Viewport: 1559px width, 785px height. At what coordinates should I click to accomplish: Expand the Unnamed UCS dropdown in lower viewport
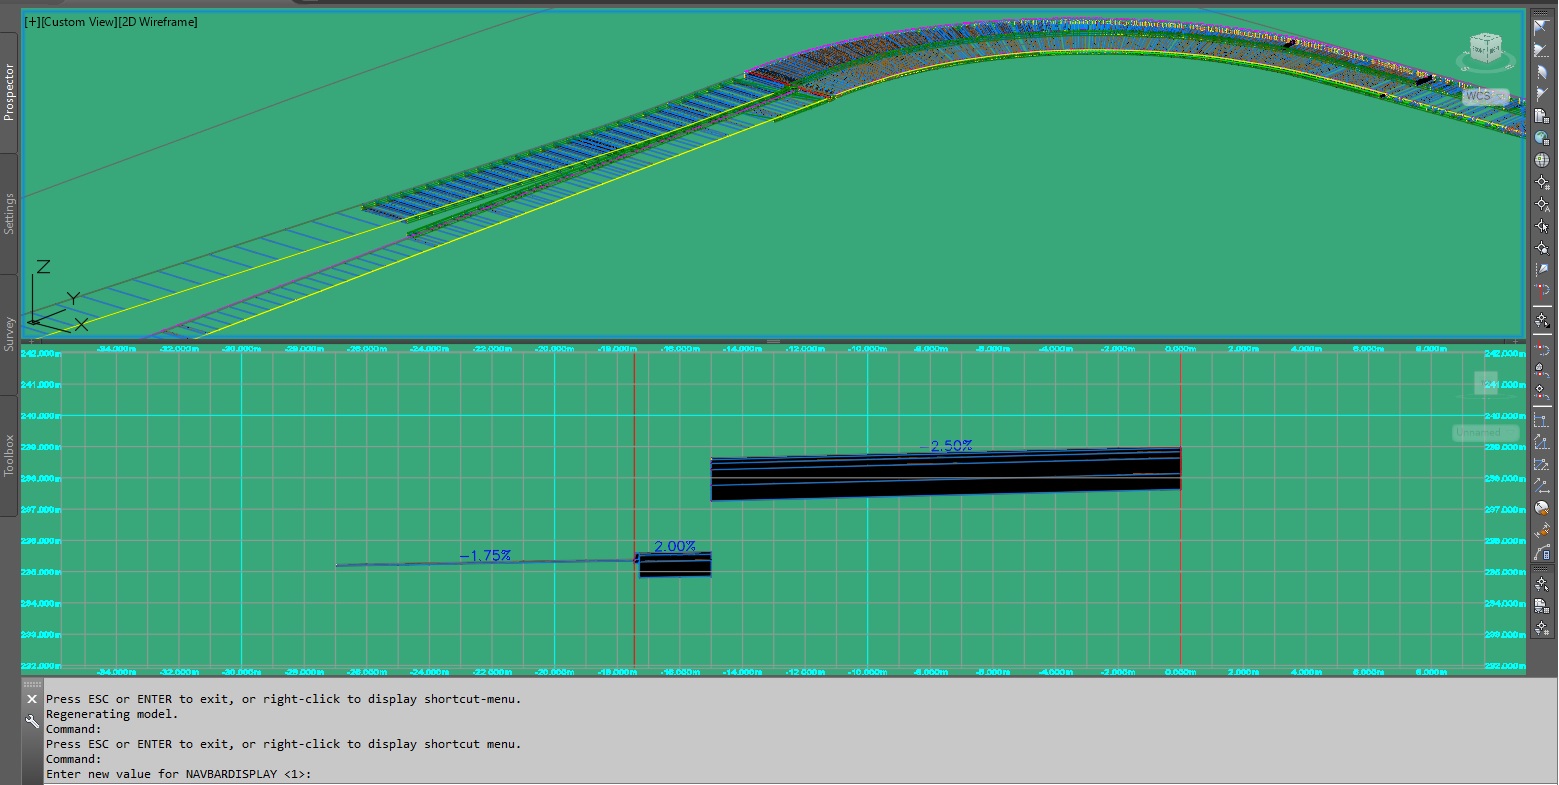point(1485,433)
